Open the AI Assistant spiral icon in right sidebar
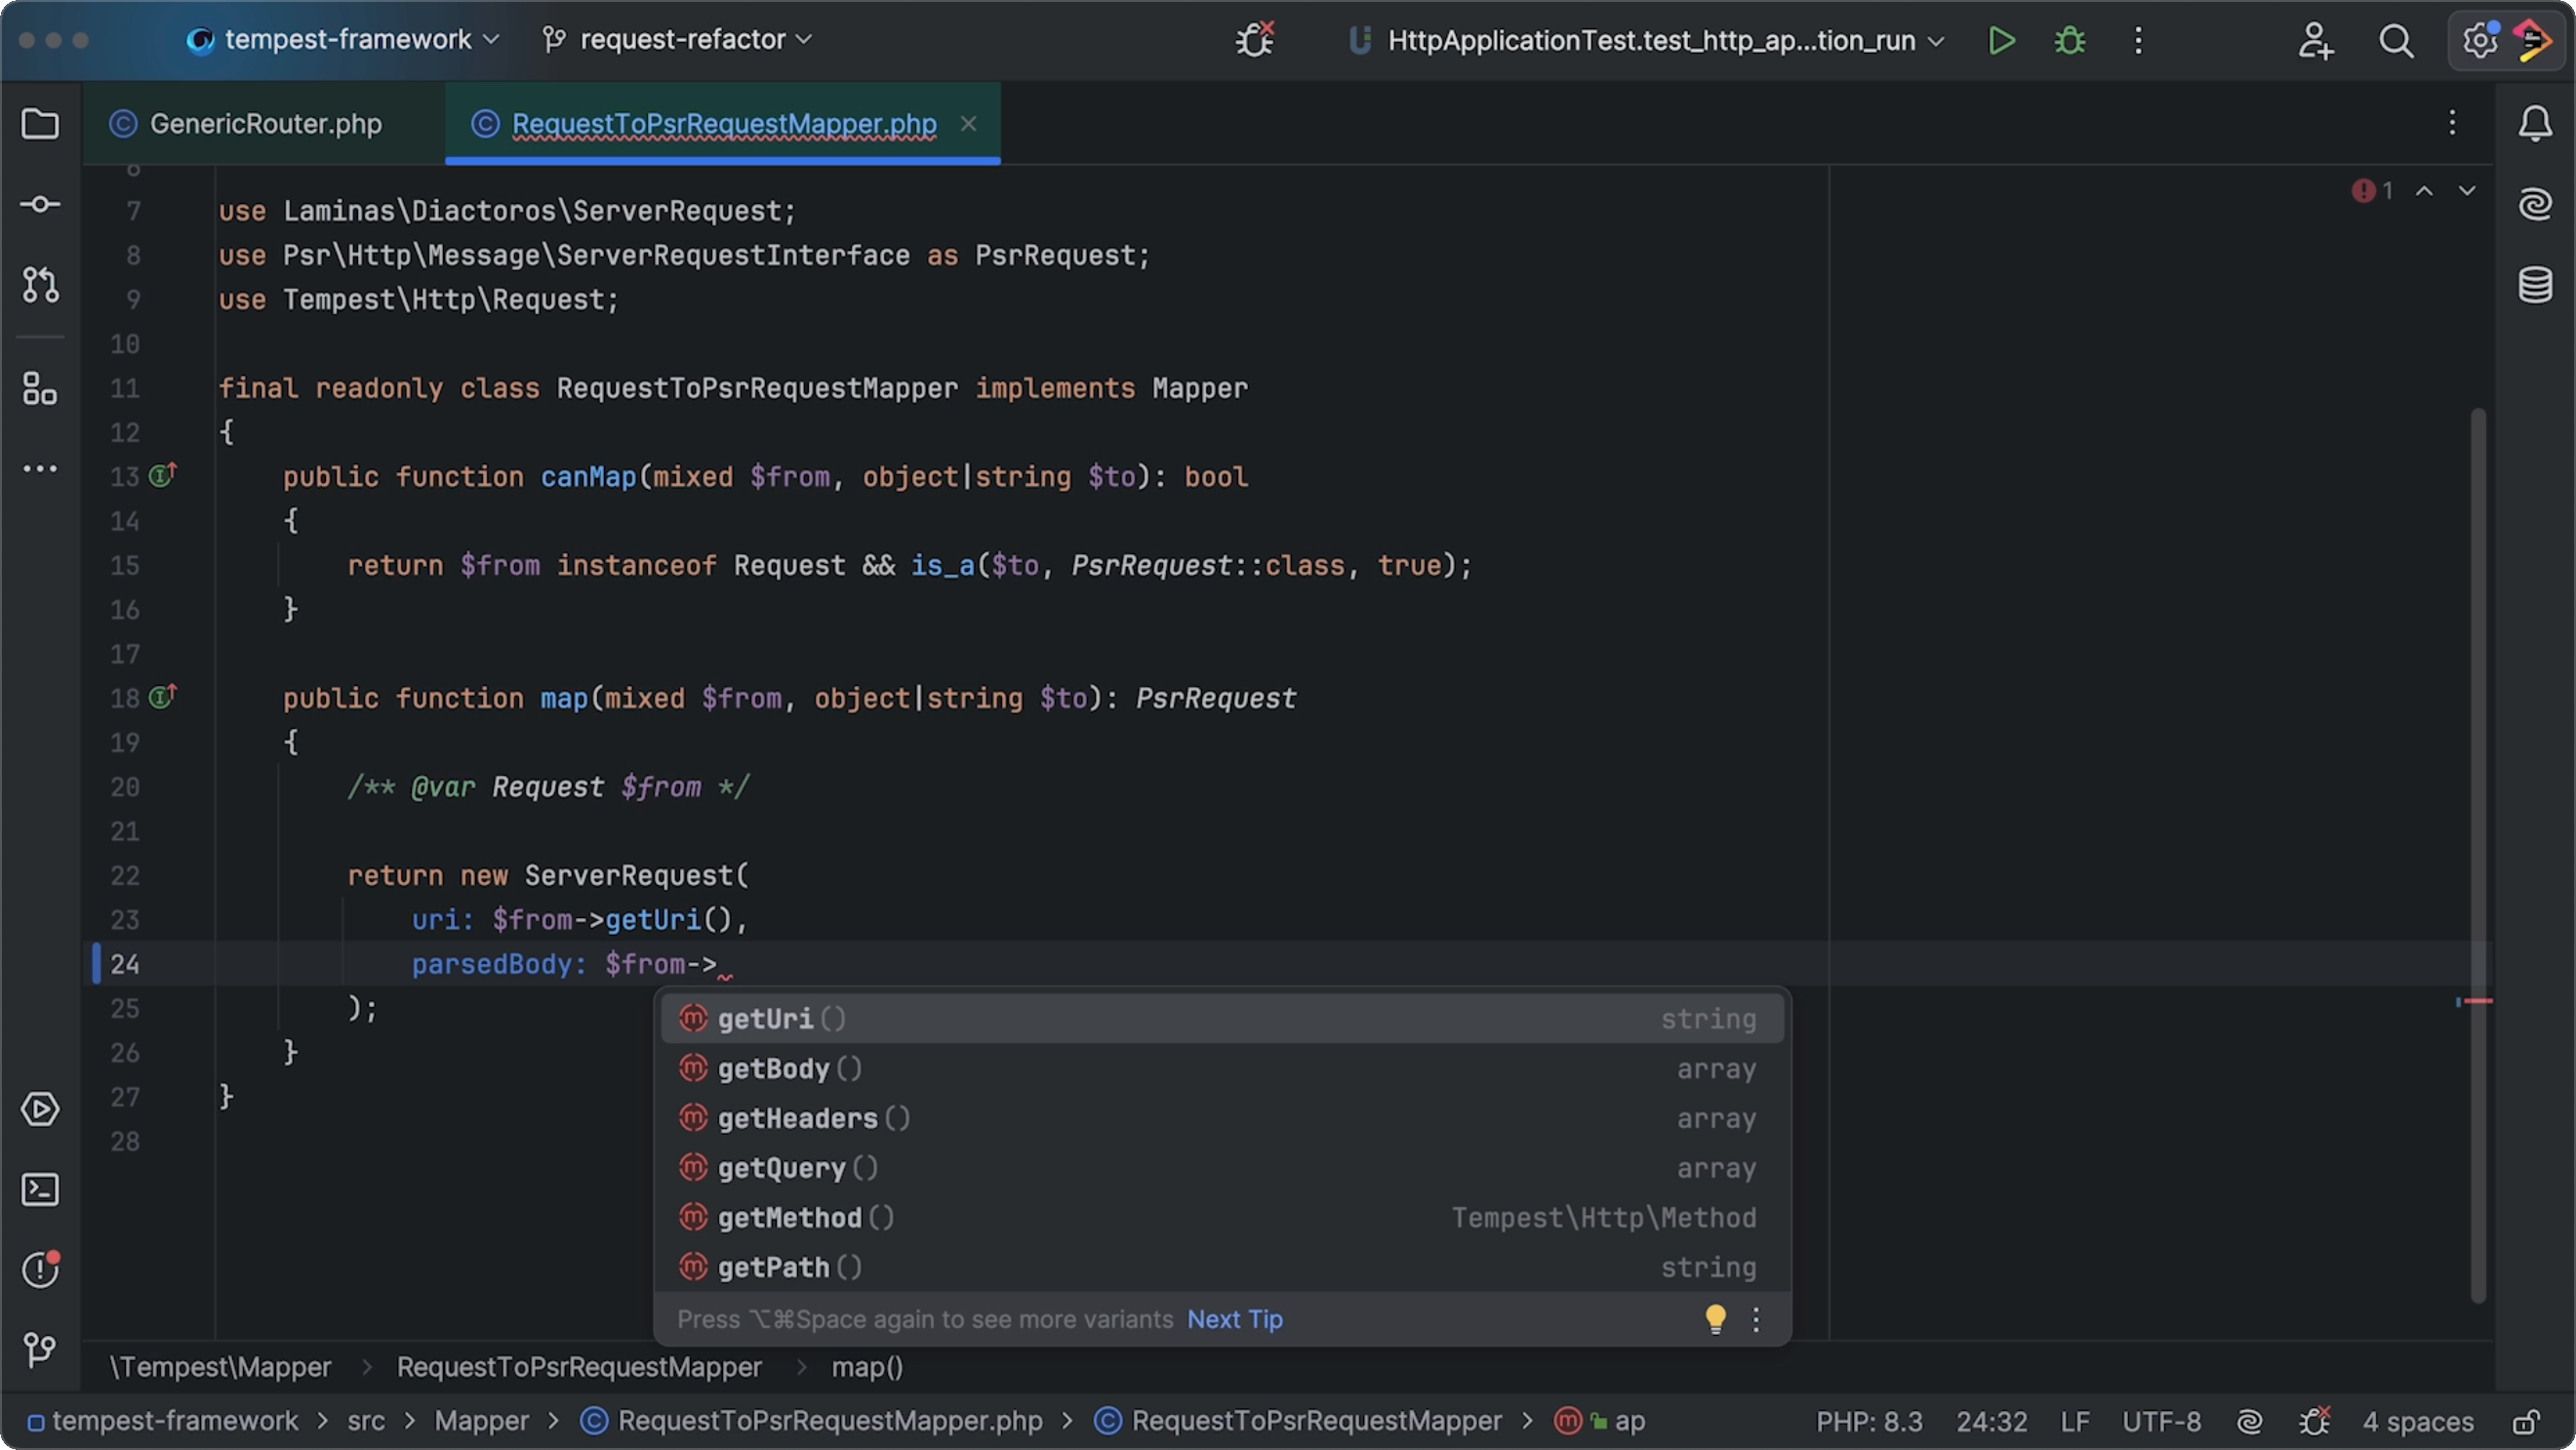 (2534, 204)
